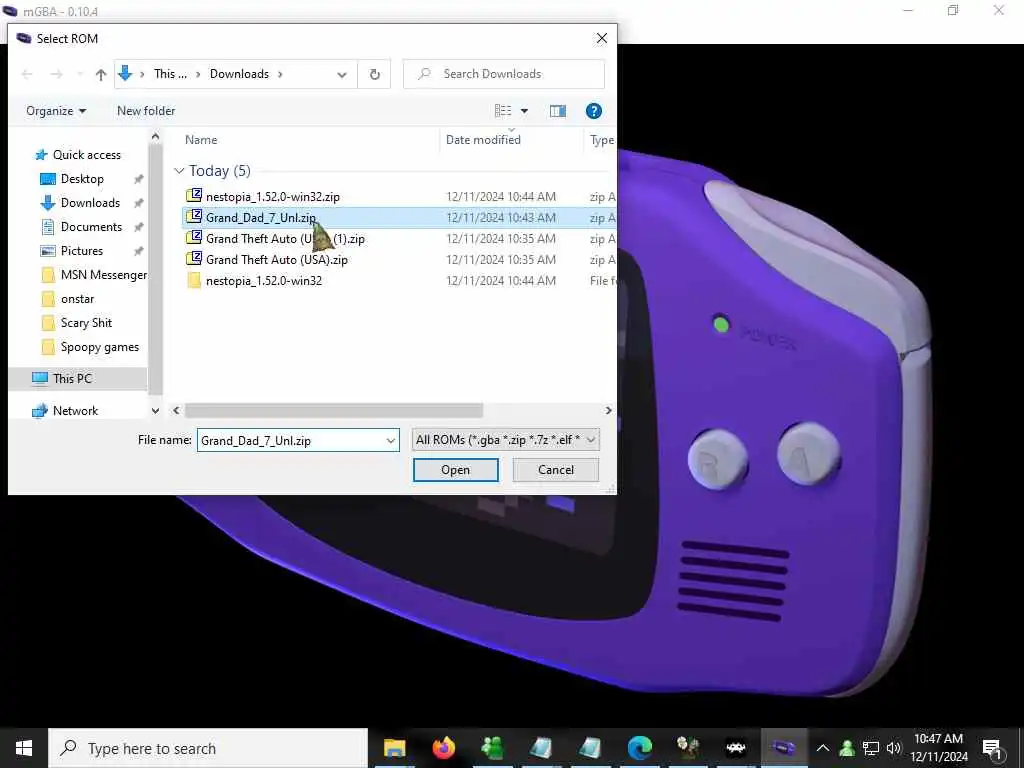Click the download arrow icon in address bar
Viewport: 1024px width, 768px height.
(x=125, y=74)
